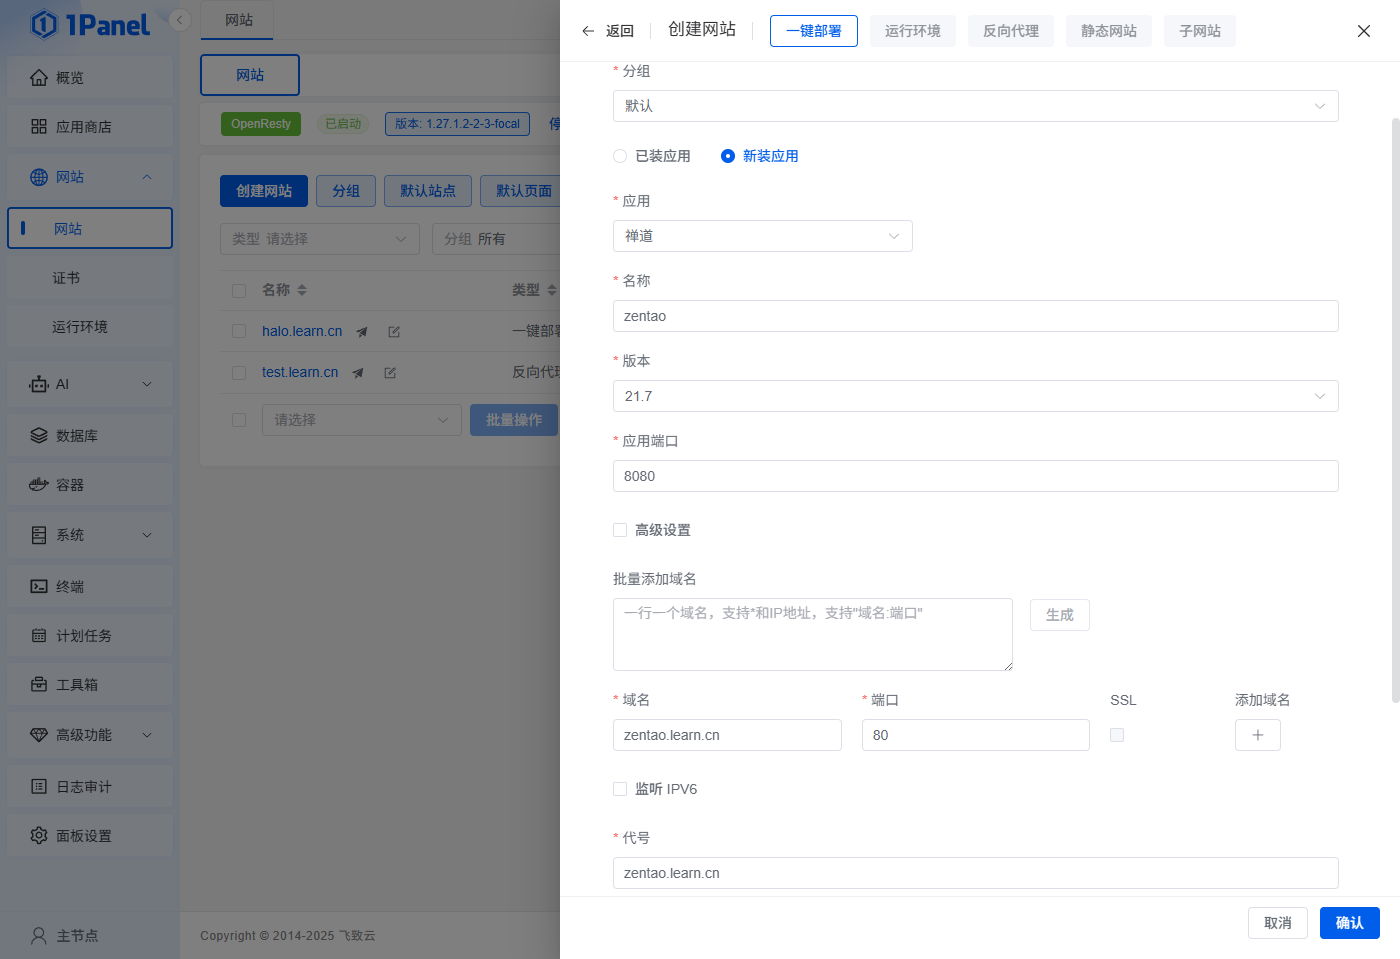The image size is (1400, 959).
Task: Click the 生成 generate button
Action: click(x=1059, y=614)
